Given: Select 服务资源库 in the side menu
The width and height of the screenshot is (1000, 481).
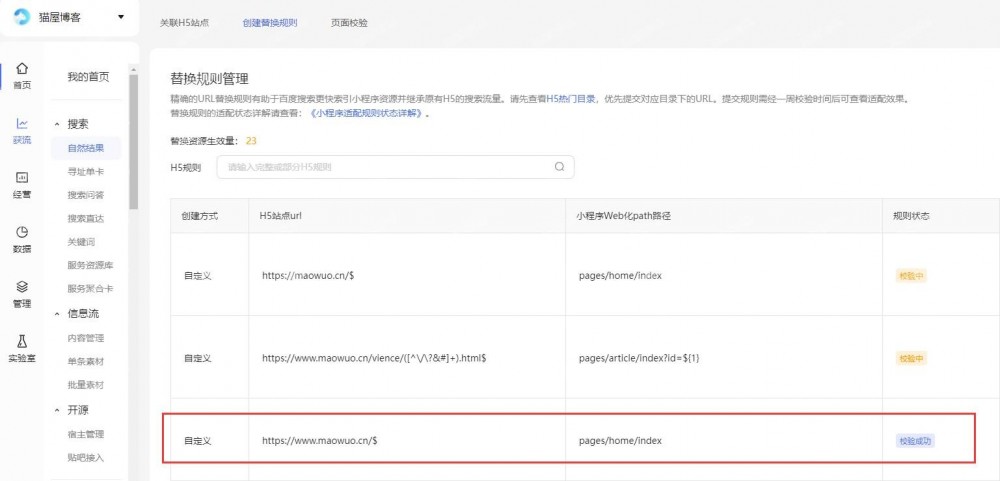Looking at the screenshot, I should [x=91, y=265].
